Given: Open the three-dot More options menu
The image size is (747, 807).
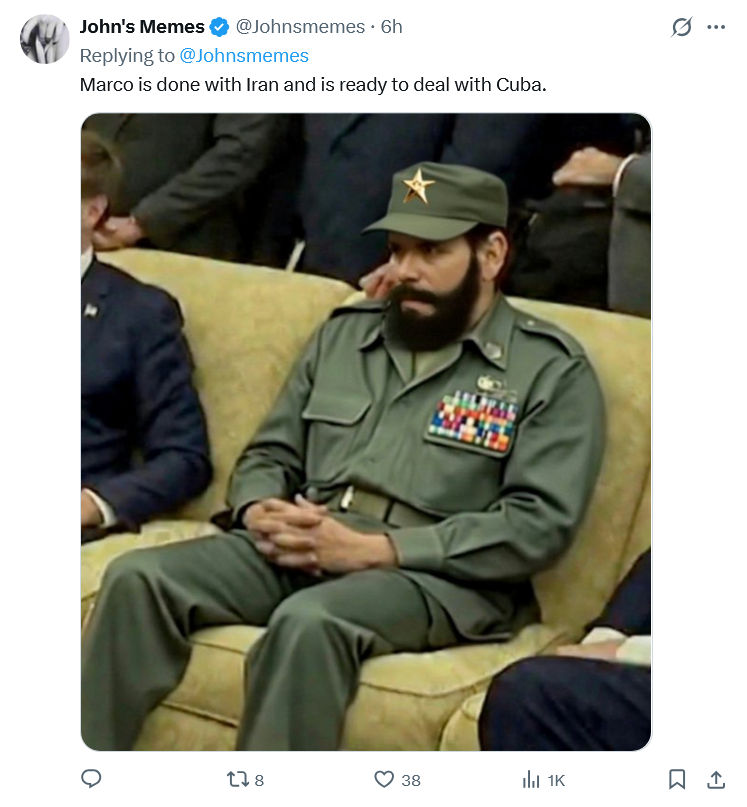Looking at the screenshot, I should click(x=716, y=27).
